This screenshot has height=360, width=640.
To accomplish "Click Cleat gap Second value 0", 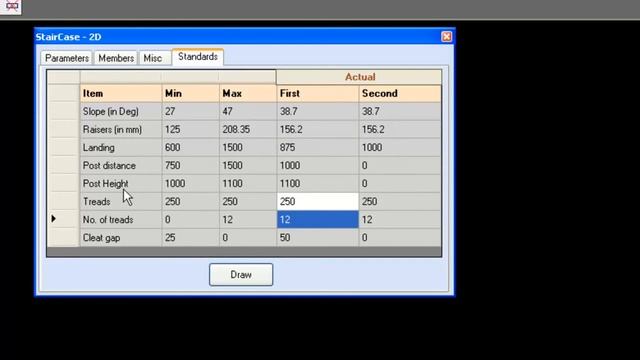I will 400,238.
